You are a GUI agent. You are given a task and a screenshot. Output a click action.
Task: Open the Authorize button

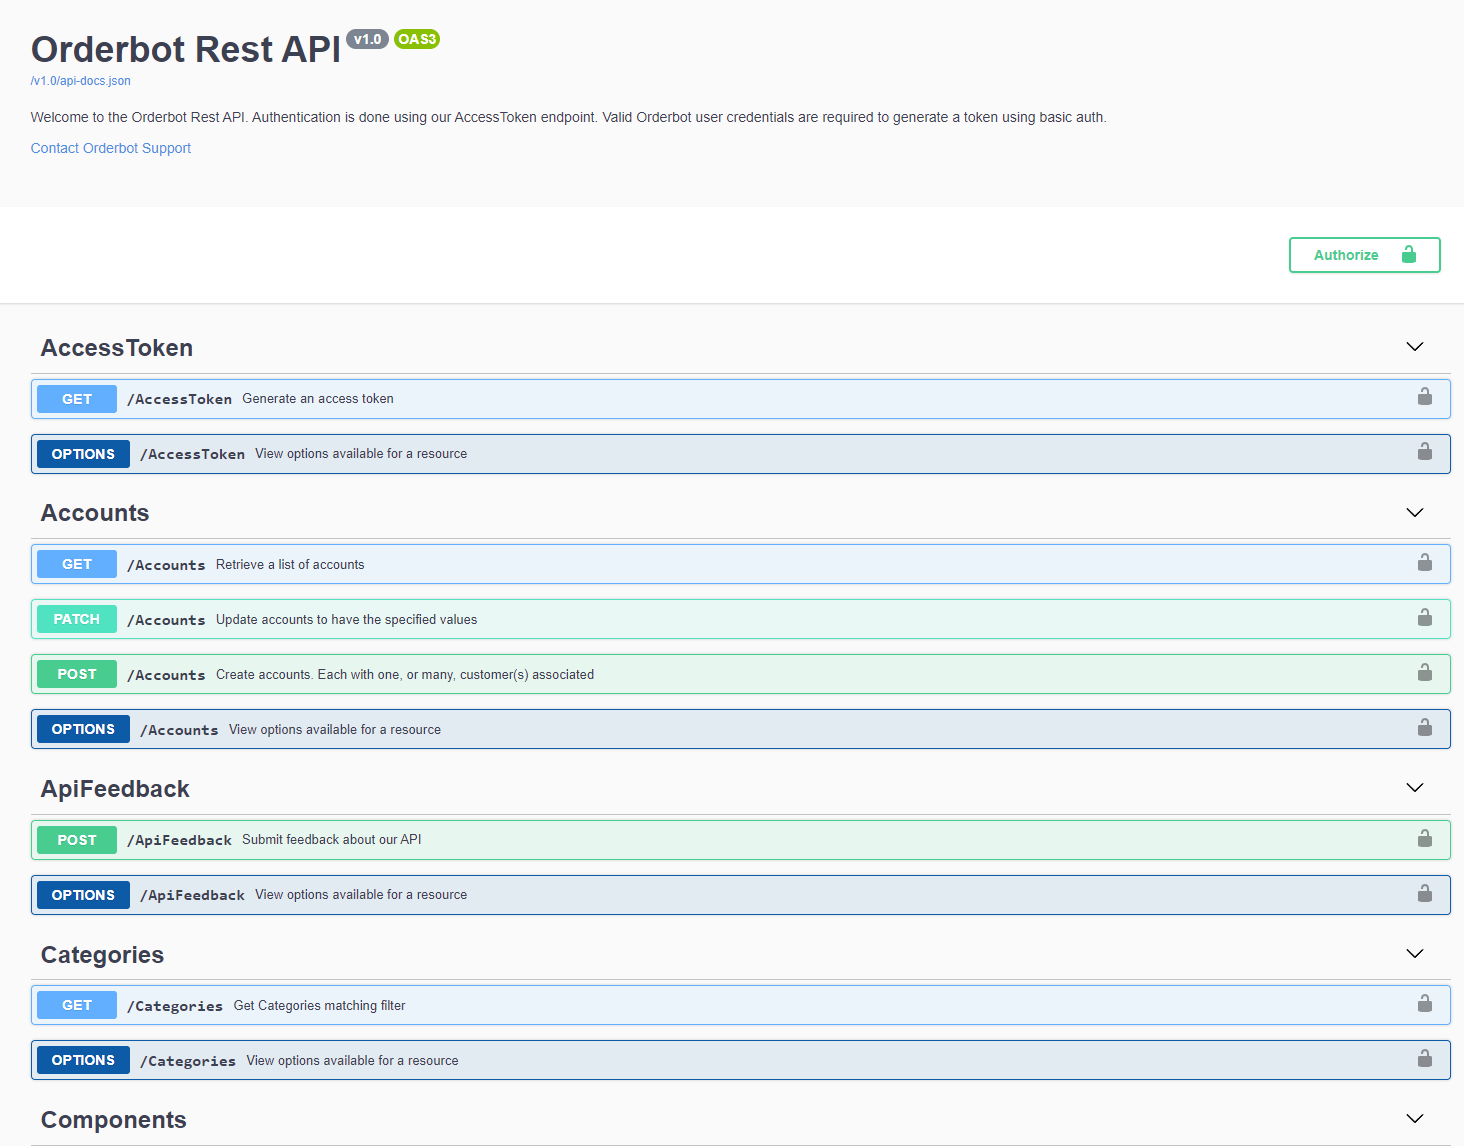pos(1364,255)
